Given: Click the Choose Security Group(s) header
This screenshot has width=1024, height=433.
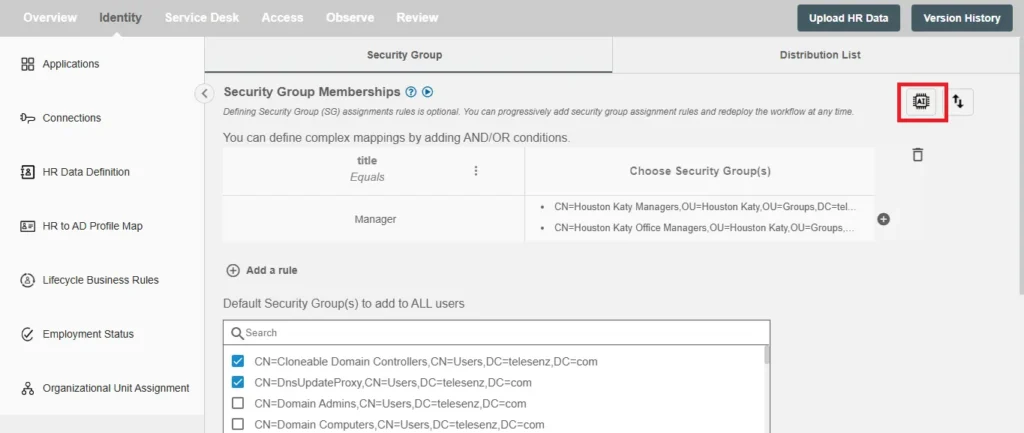Looking at the screenshot, I should click(x=700, y=171).
